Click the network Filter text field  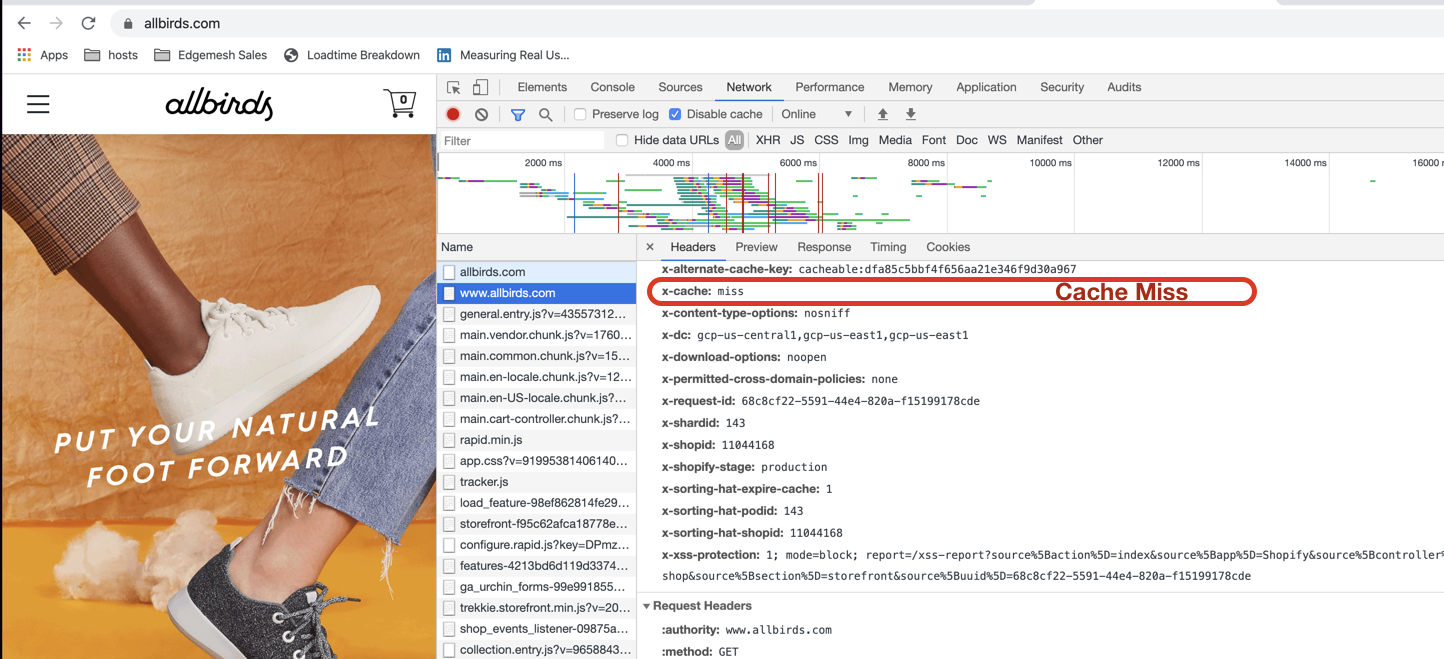(522, 141)
